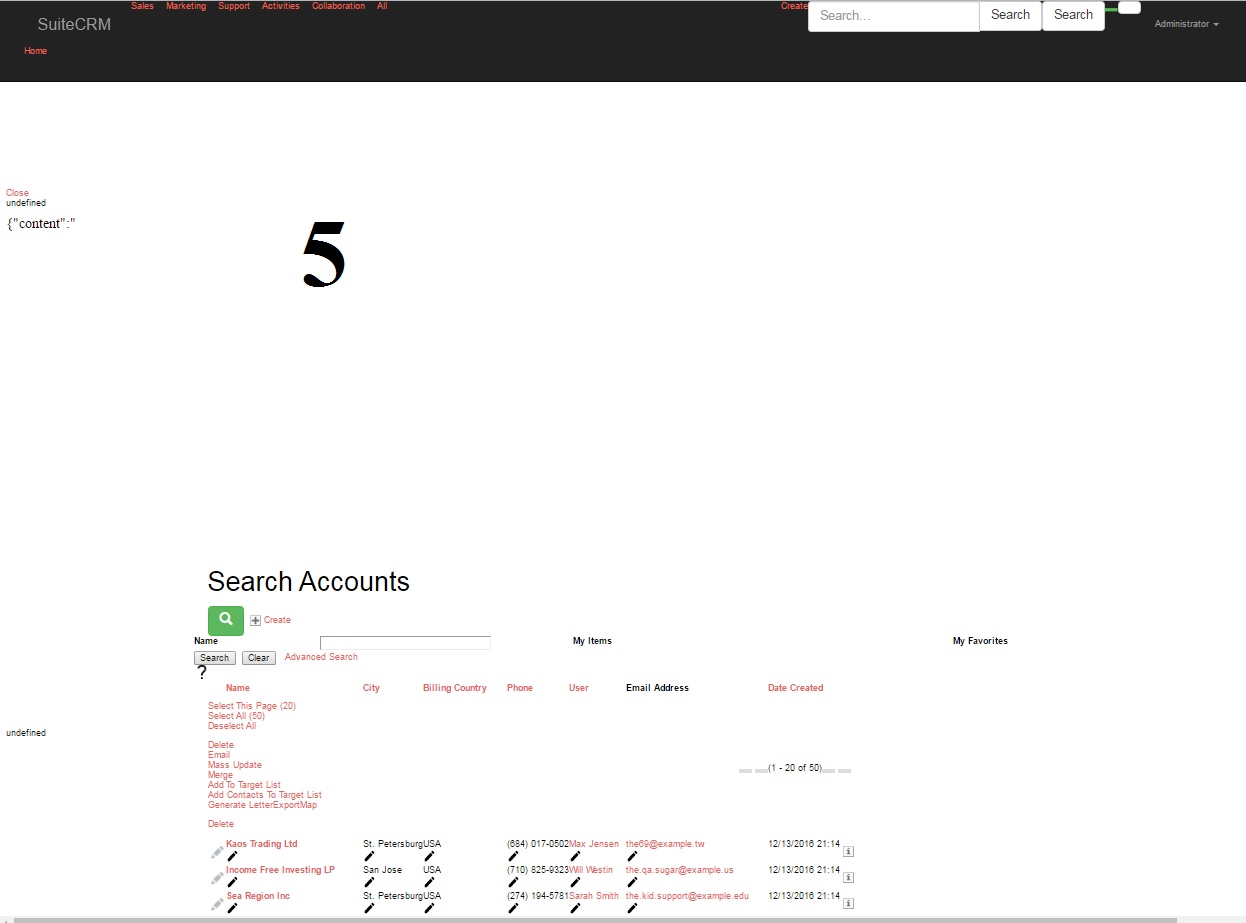This screenshot has height=923, width=1246.
Task: Open account Sea Region Inc
Action: [258, 896]
